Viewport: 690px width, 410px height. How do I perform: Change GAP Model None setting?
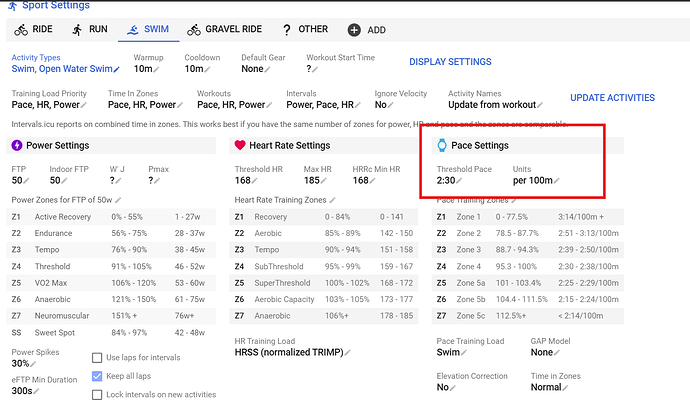(545, 352)
